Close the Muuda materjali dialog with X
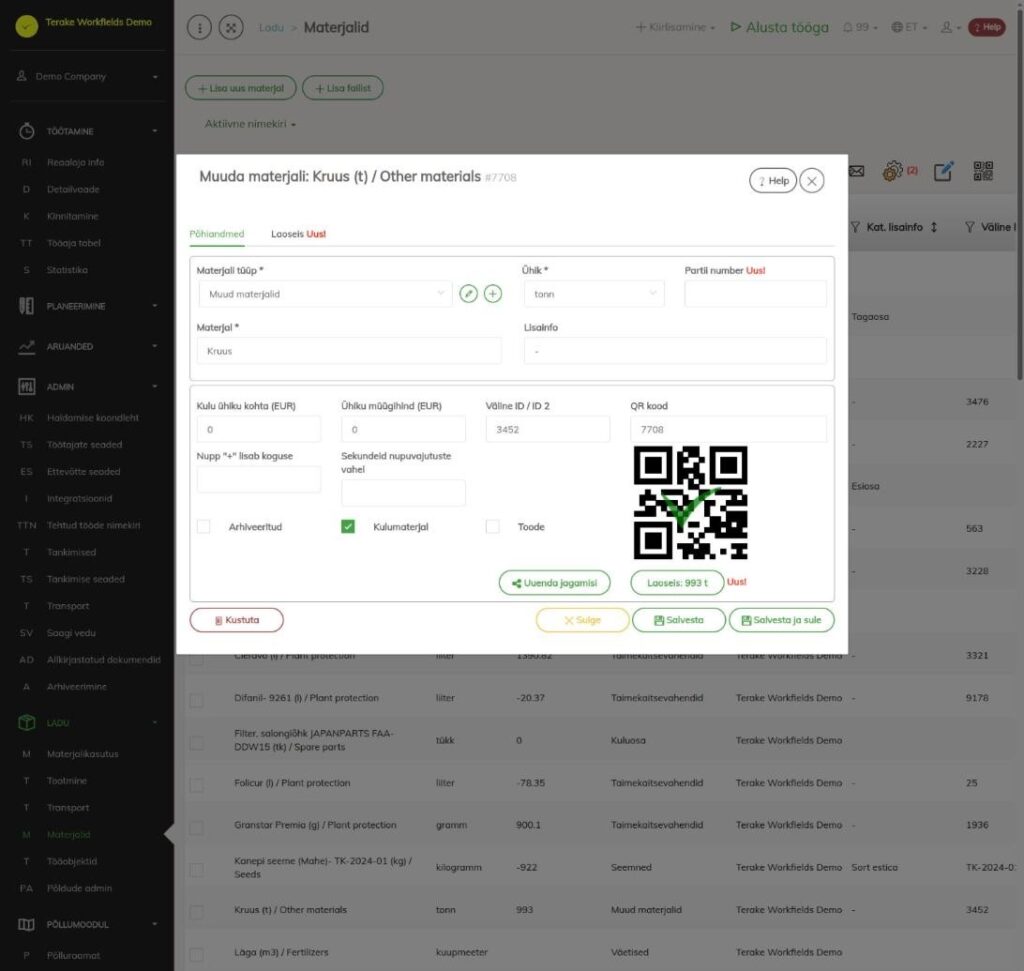 click(812, 181)
